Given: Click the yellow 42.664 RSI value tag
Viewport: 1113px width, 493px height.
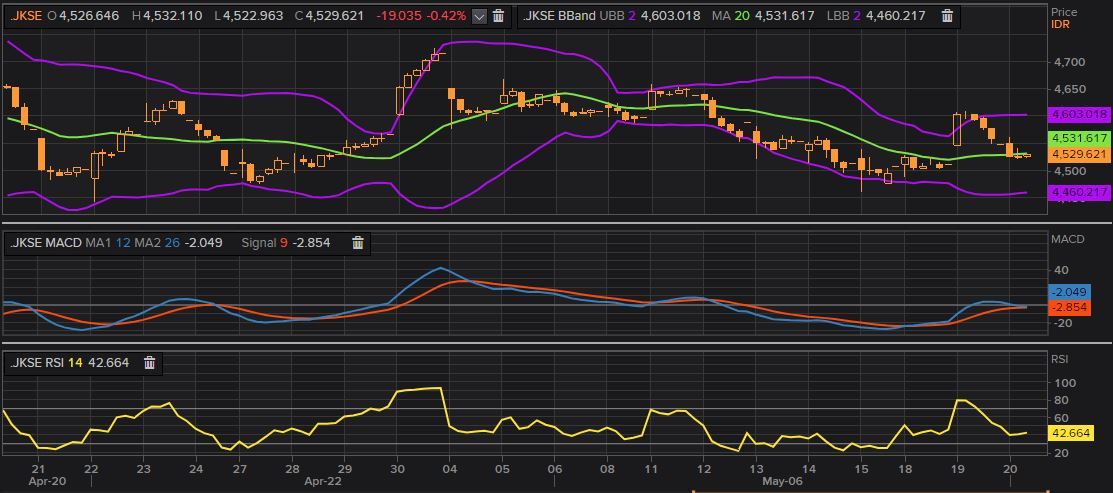Looking at the screenshot, I should 1071,433.
